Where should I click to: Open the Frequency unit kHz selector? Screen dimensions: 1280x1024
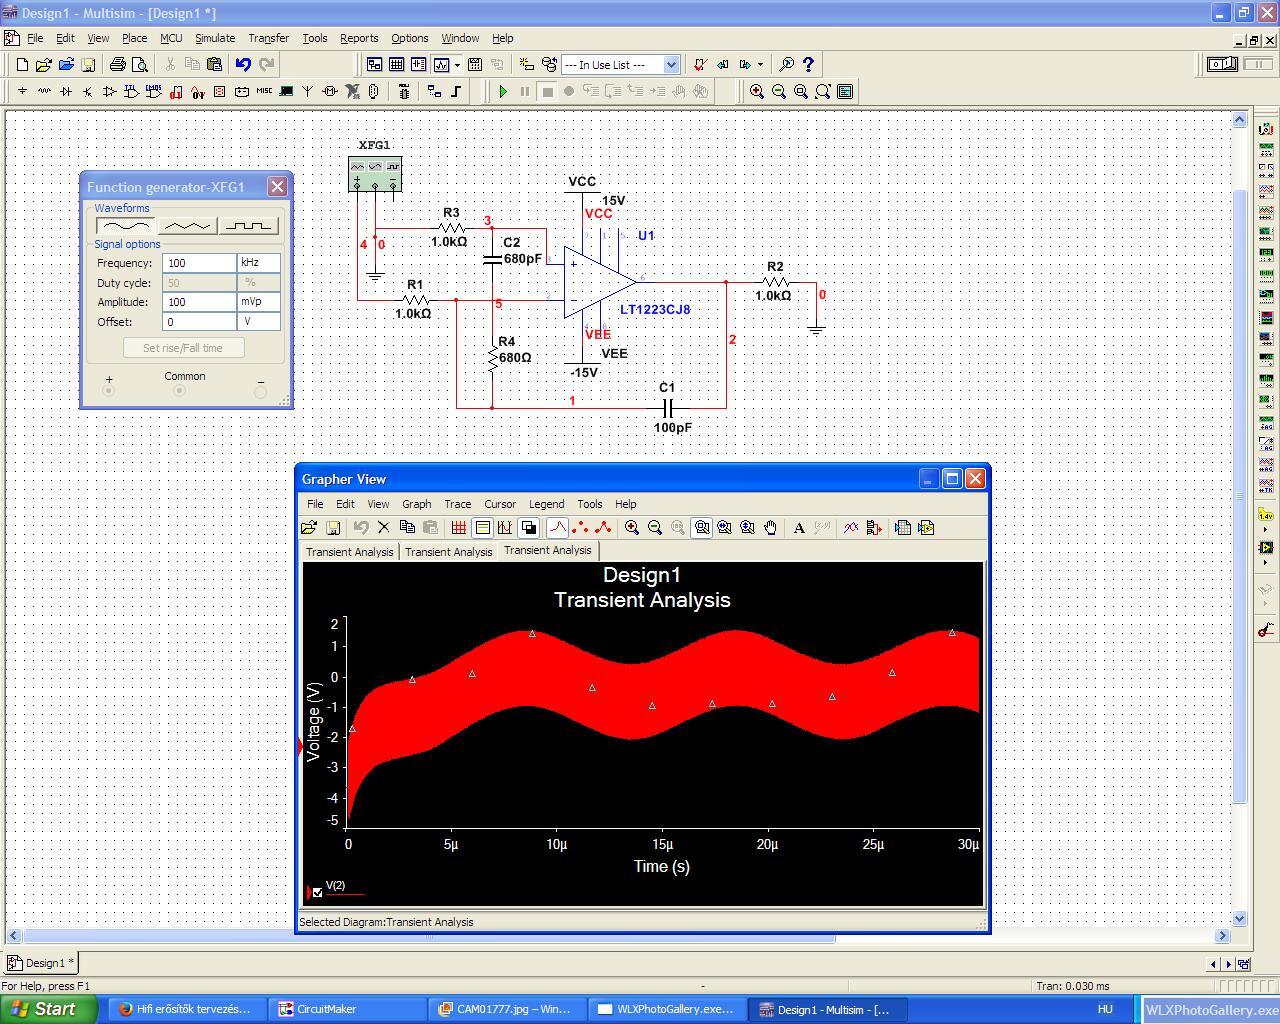(258, 263)
